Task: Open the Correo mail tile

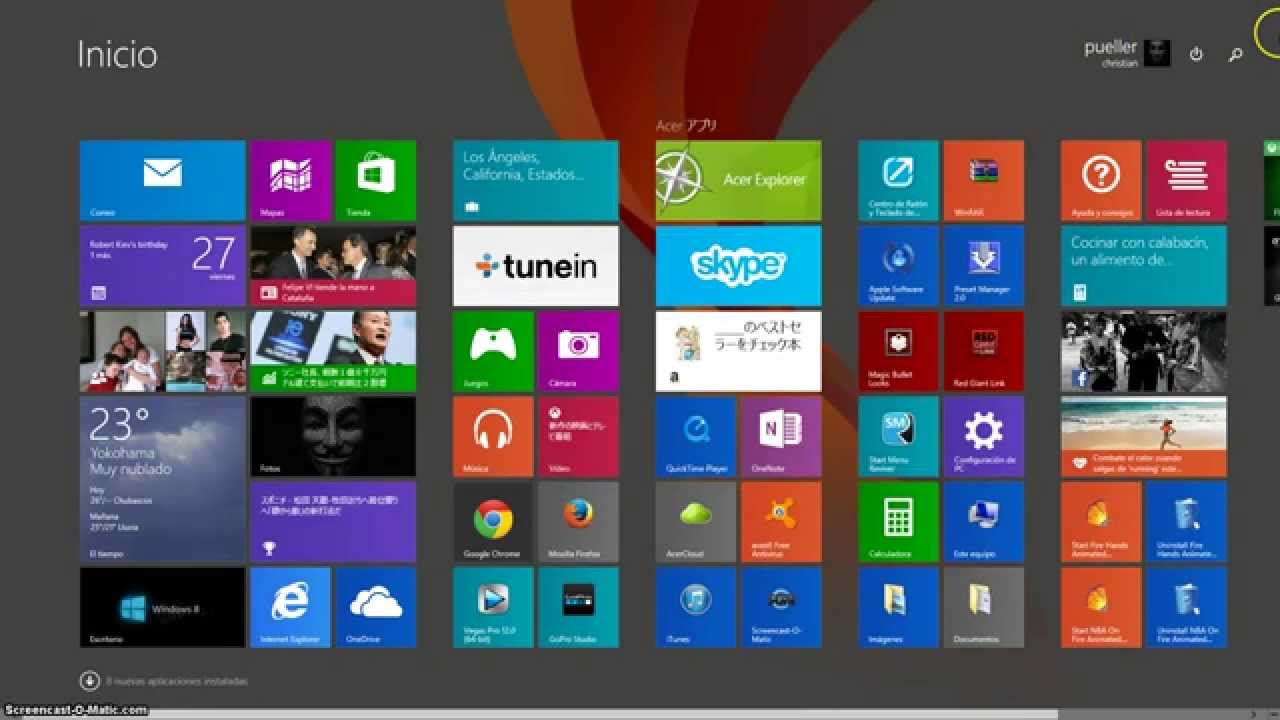Action: tap(162, 180)
